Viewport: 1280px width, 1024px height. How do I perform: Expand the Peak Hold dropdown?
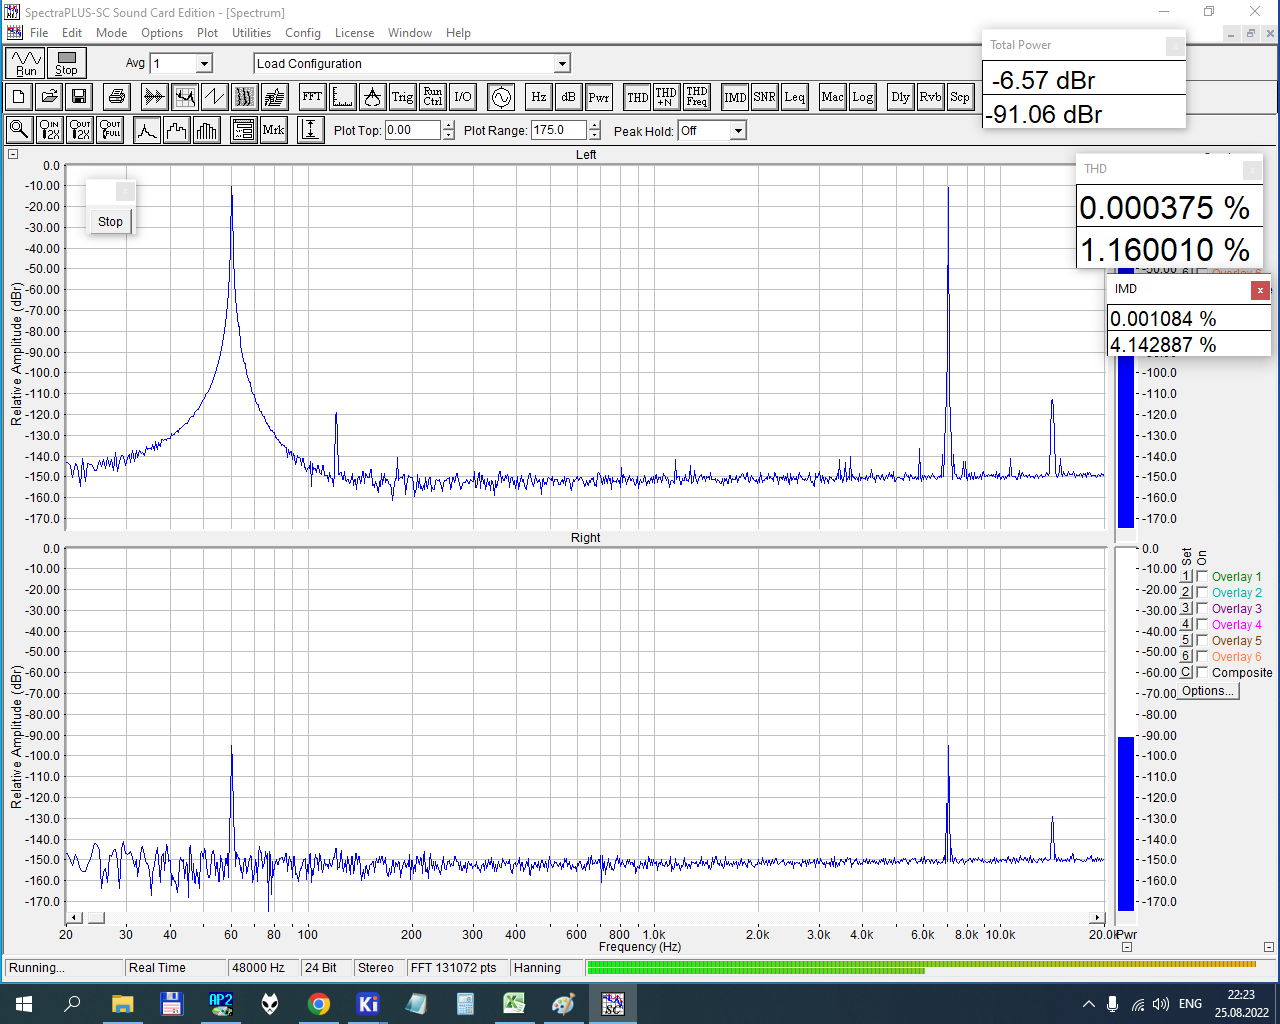(737, 131)
